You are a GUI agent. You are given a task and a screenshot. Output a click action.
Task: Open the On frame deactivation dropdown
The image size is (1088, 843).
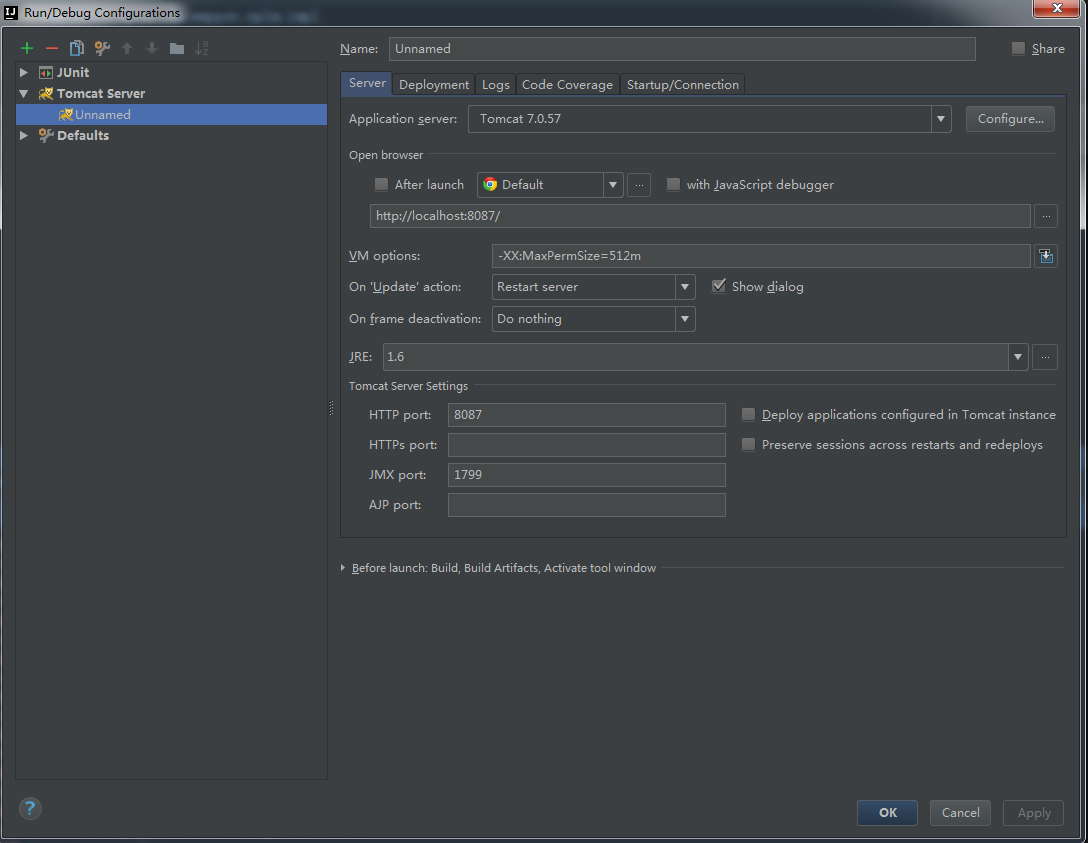tap(684, 319)
